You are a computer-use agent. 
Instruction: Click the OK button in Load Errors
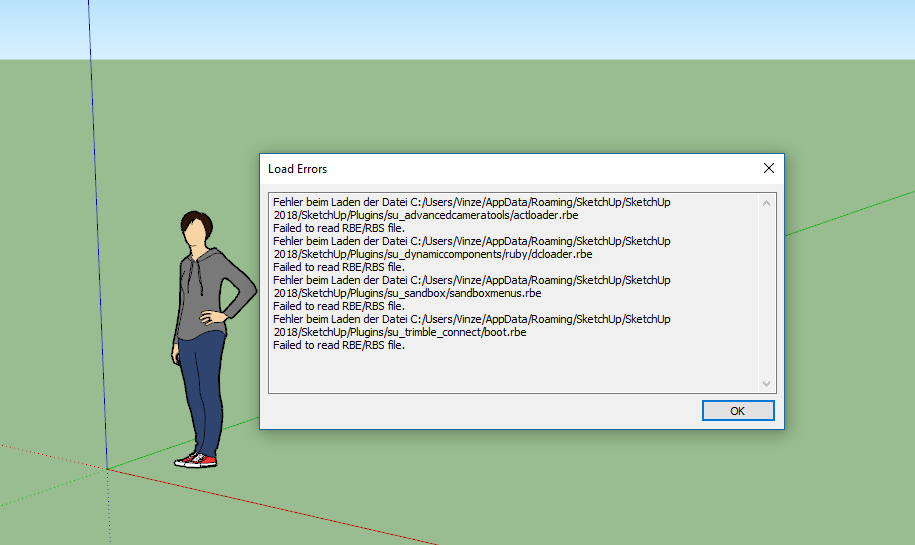[x=738, y=411]
